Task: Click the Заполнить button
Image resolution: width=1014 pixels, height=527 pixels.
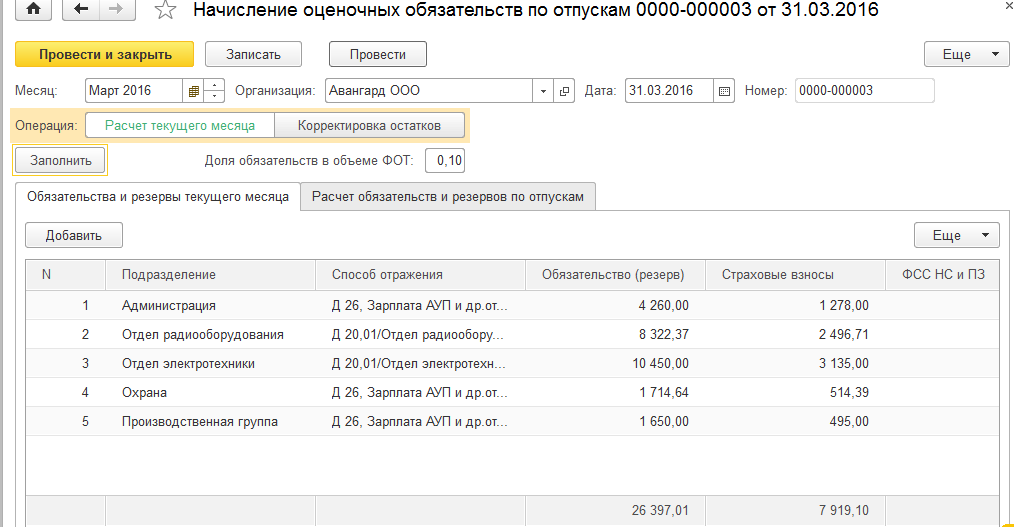Action: [61, 160]
